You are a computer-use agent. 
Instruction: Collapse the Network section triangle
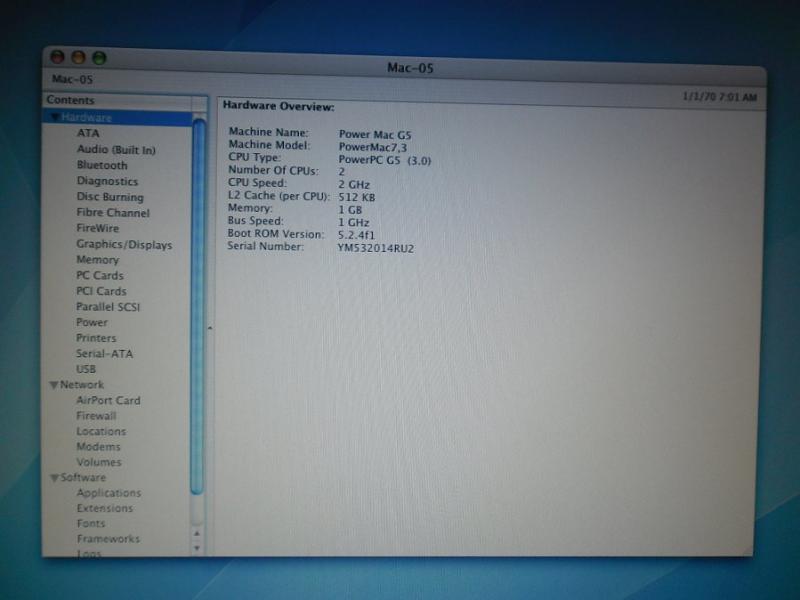[53, 385]
